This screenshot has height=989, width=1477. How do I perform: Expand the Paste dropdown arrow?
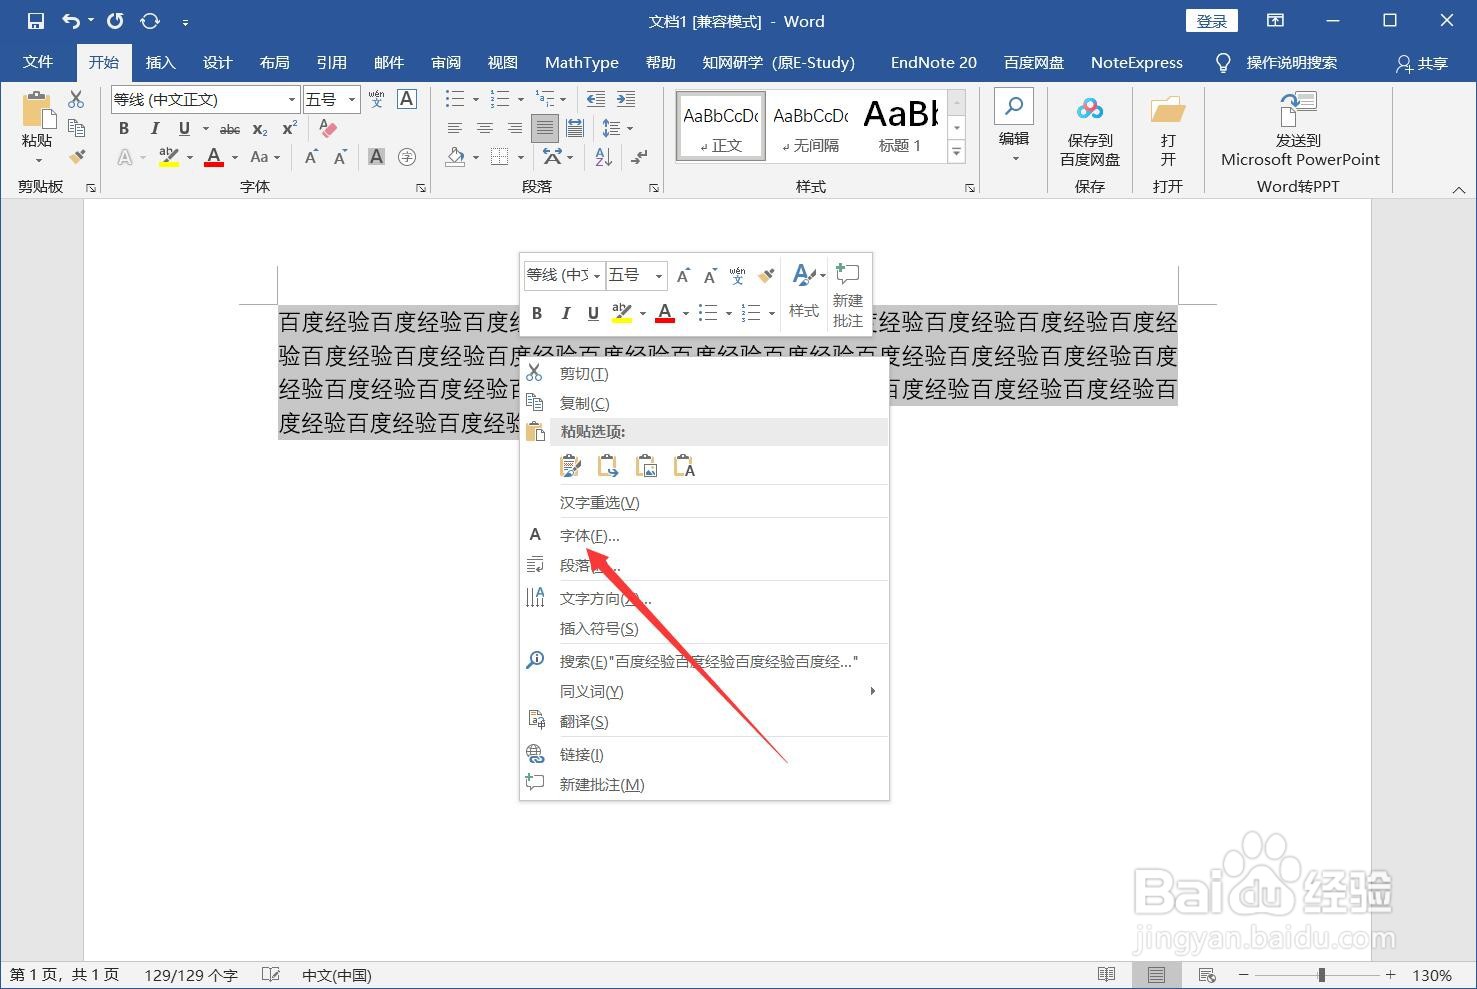coord(38,161)
